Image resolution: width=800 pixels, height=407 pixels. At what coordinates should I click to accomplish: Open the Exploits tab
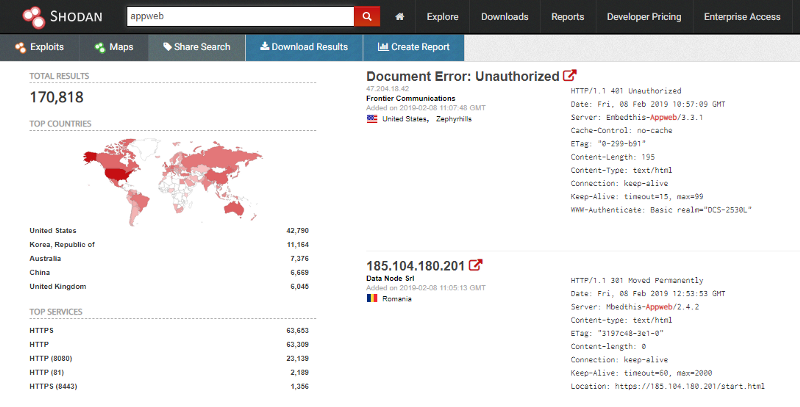pos(40,47)
